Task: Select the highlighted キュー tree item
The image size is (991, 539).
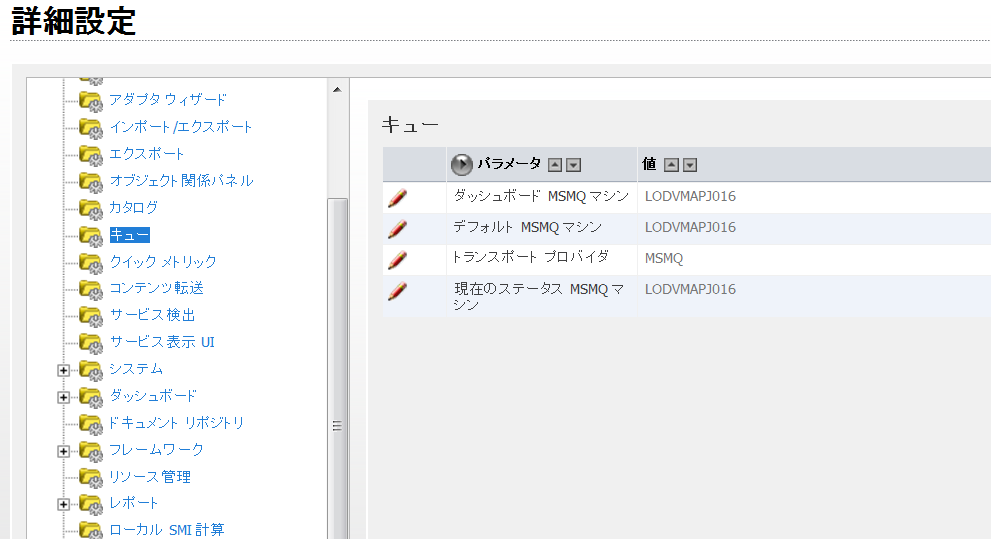Action: coord(130,235)
